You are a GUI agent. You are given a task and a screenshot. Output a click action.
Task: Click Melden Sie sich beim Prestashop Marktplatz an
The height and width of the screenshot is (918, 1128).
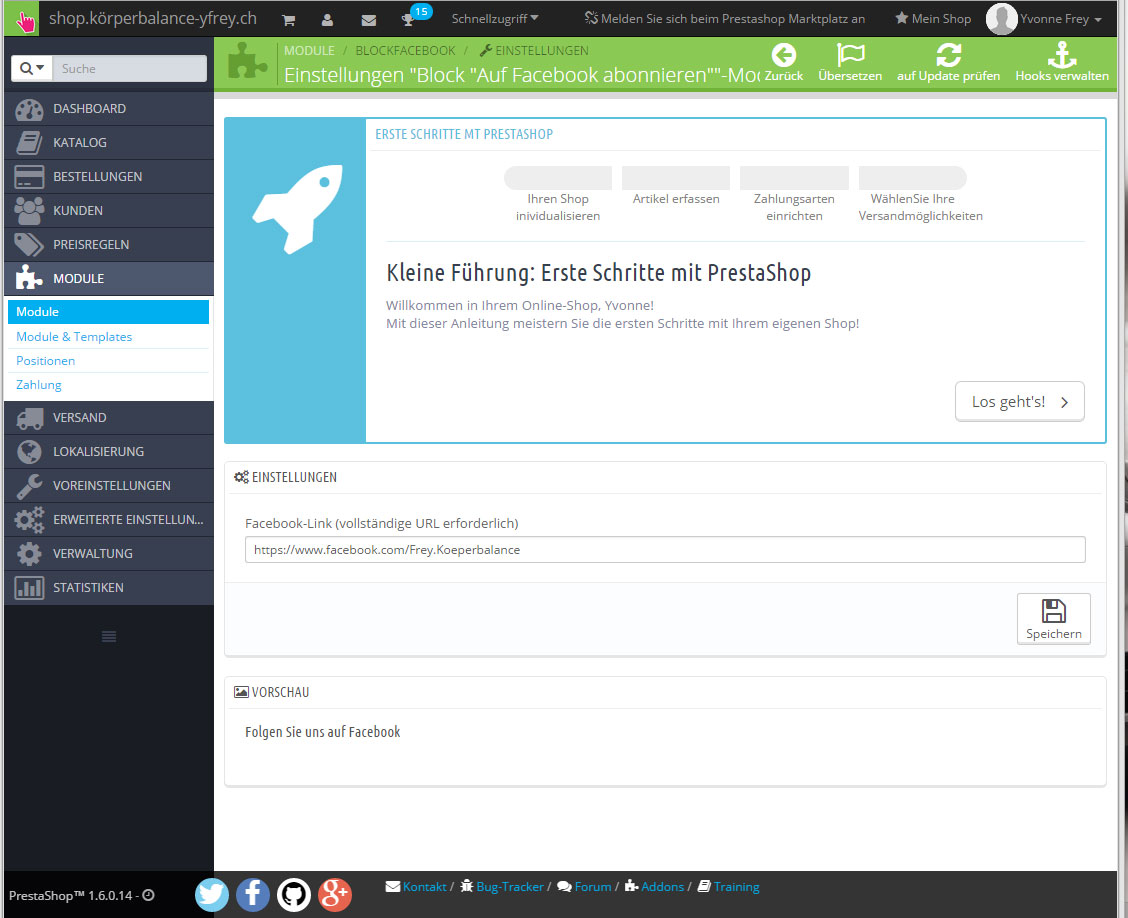click(x=724, y=19)
